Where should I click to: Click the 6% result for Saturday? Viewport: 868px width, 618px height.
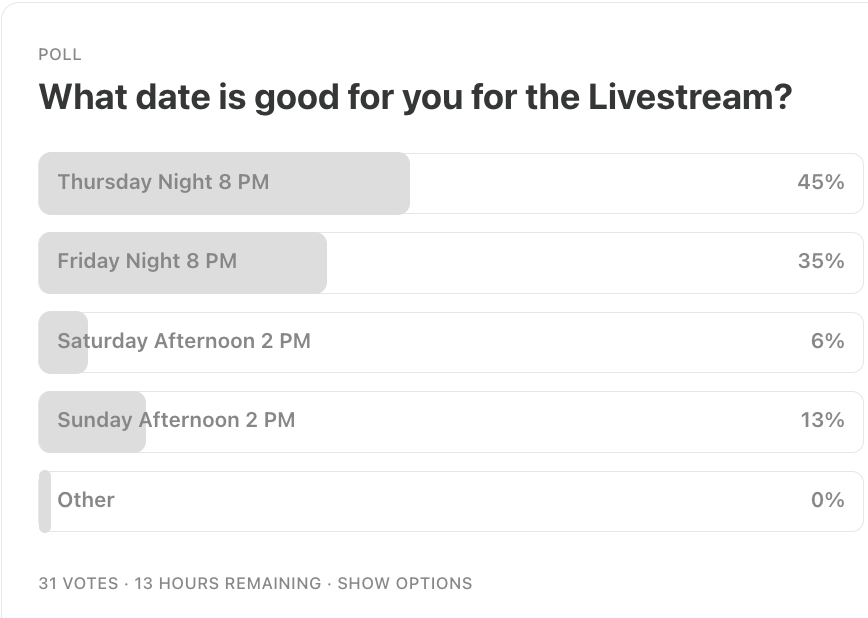[x=827, y=341]
